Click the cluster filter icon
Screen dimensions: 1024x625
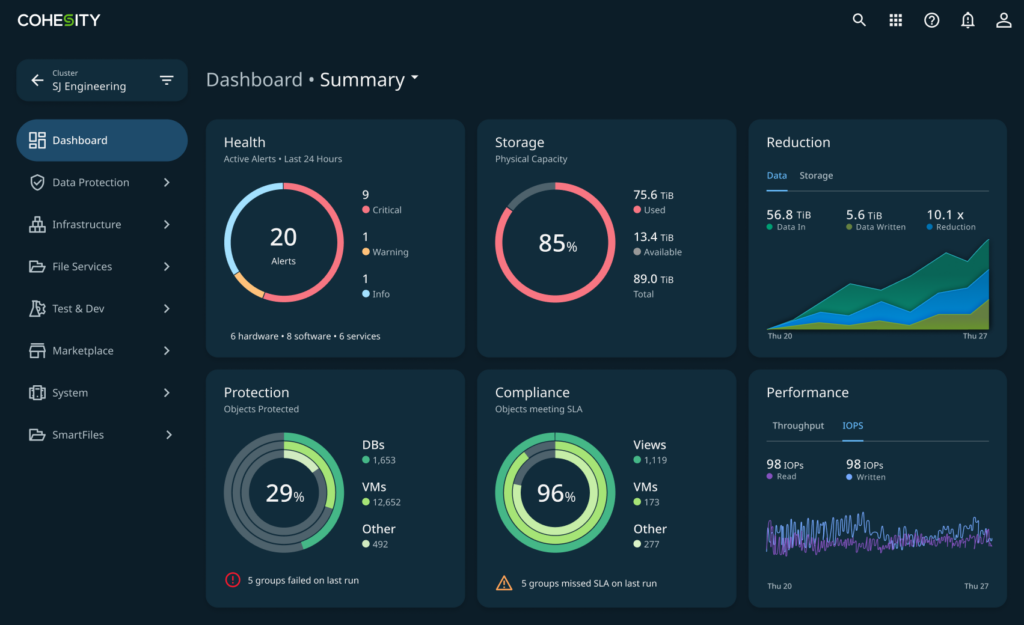tap(166, 80)
